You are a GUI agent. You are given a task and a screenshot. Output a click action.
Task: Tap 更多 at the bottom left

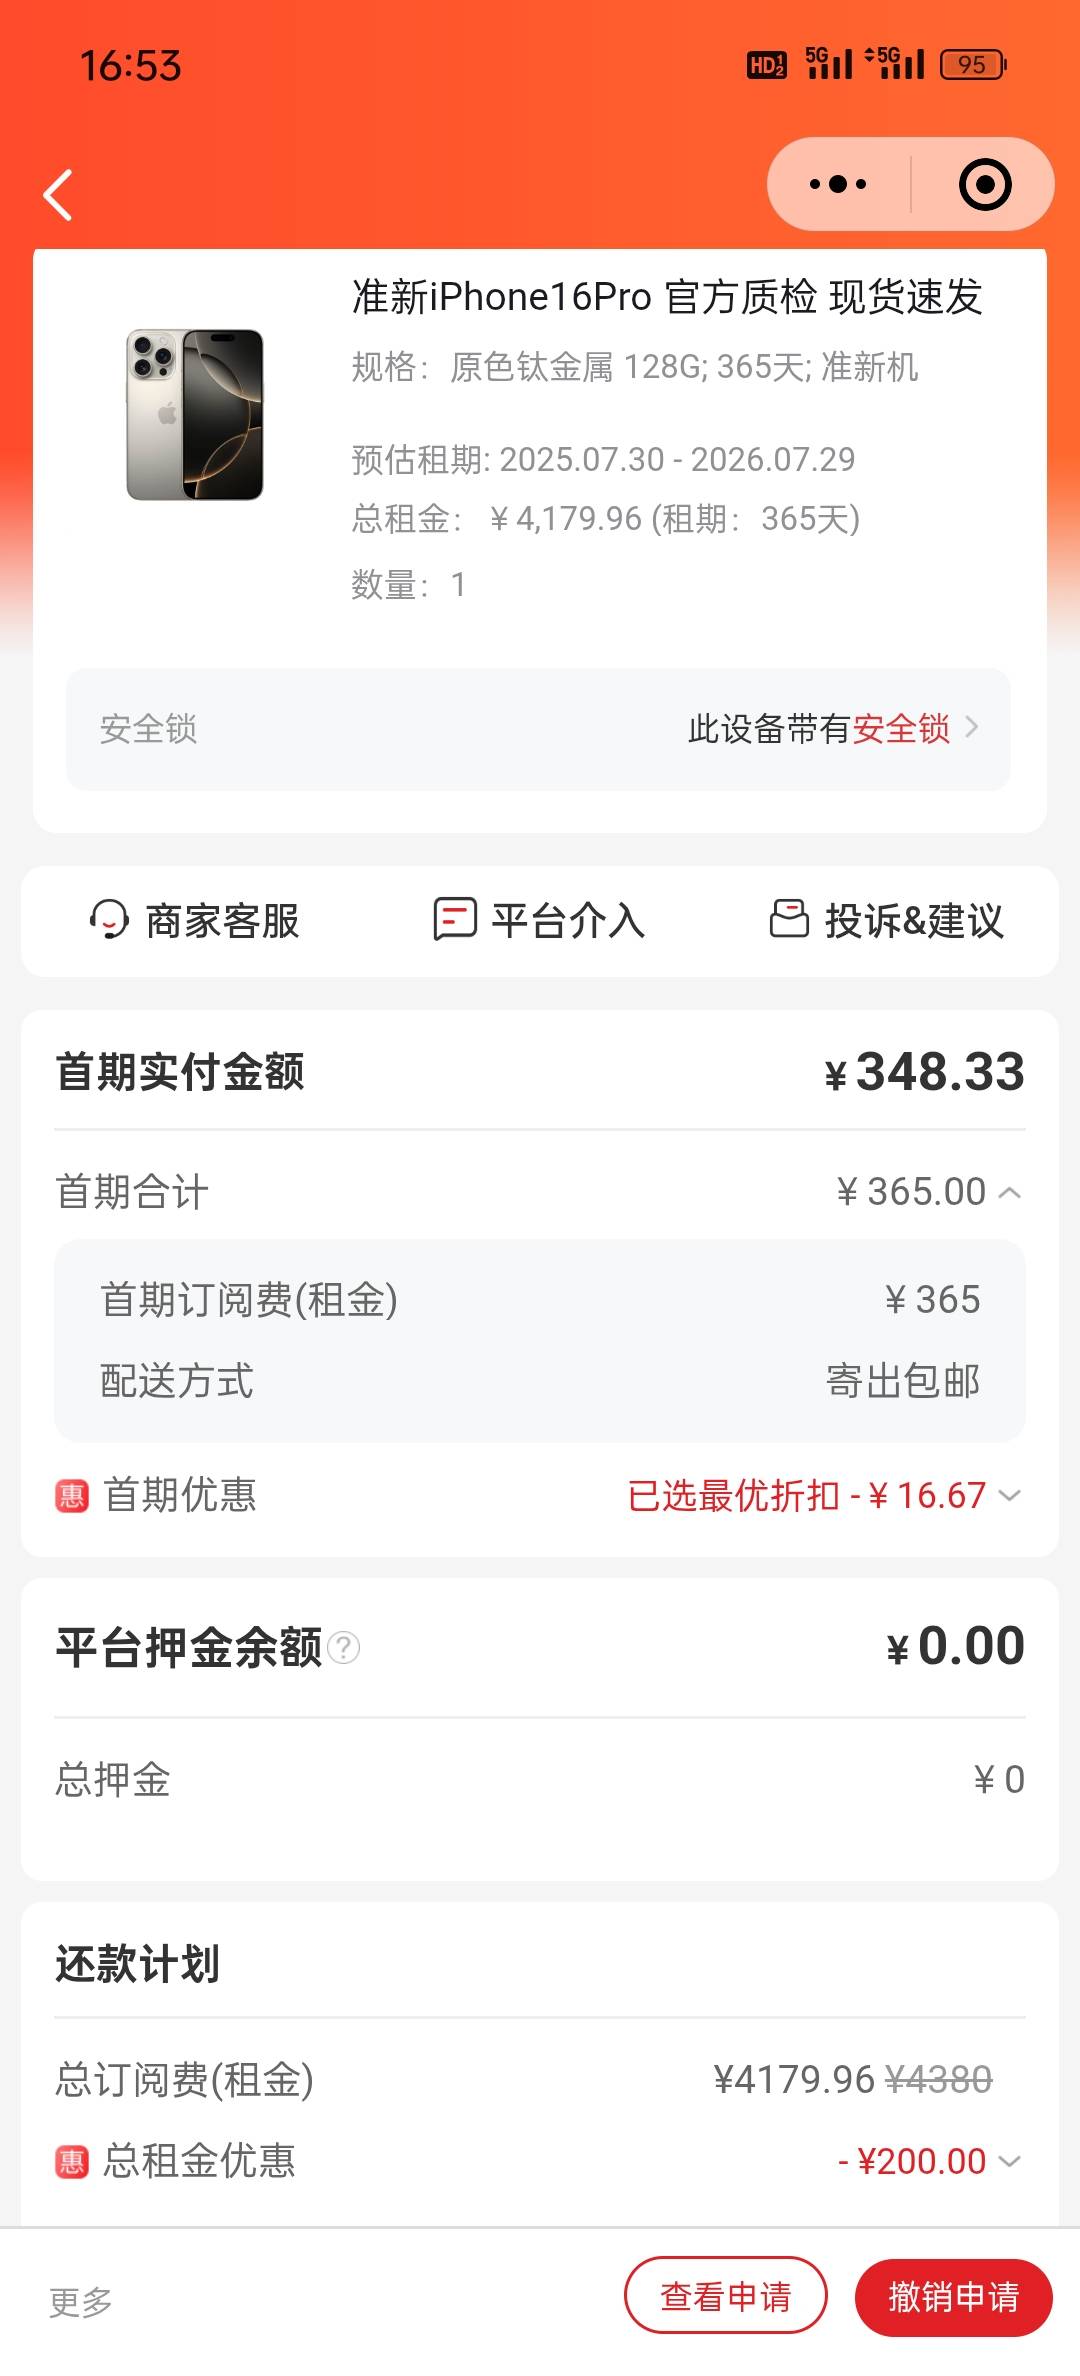[81, 2302]
